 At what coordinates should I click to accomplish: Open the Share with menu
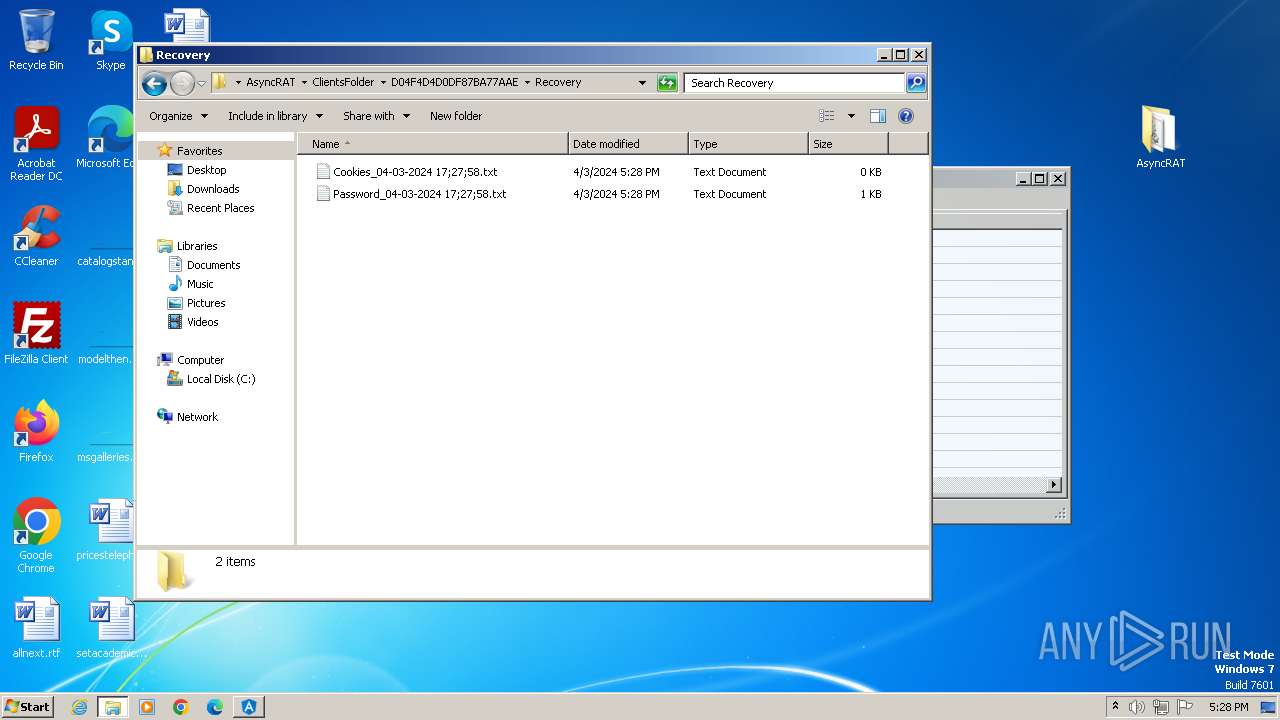tap(376, 116)
